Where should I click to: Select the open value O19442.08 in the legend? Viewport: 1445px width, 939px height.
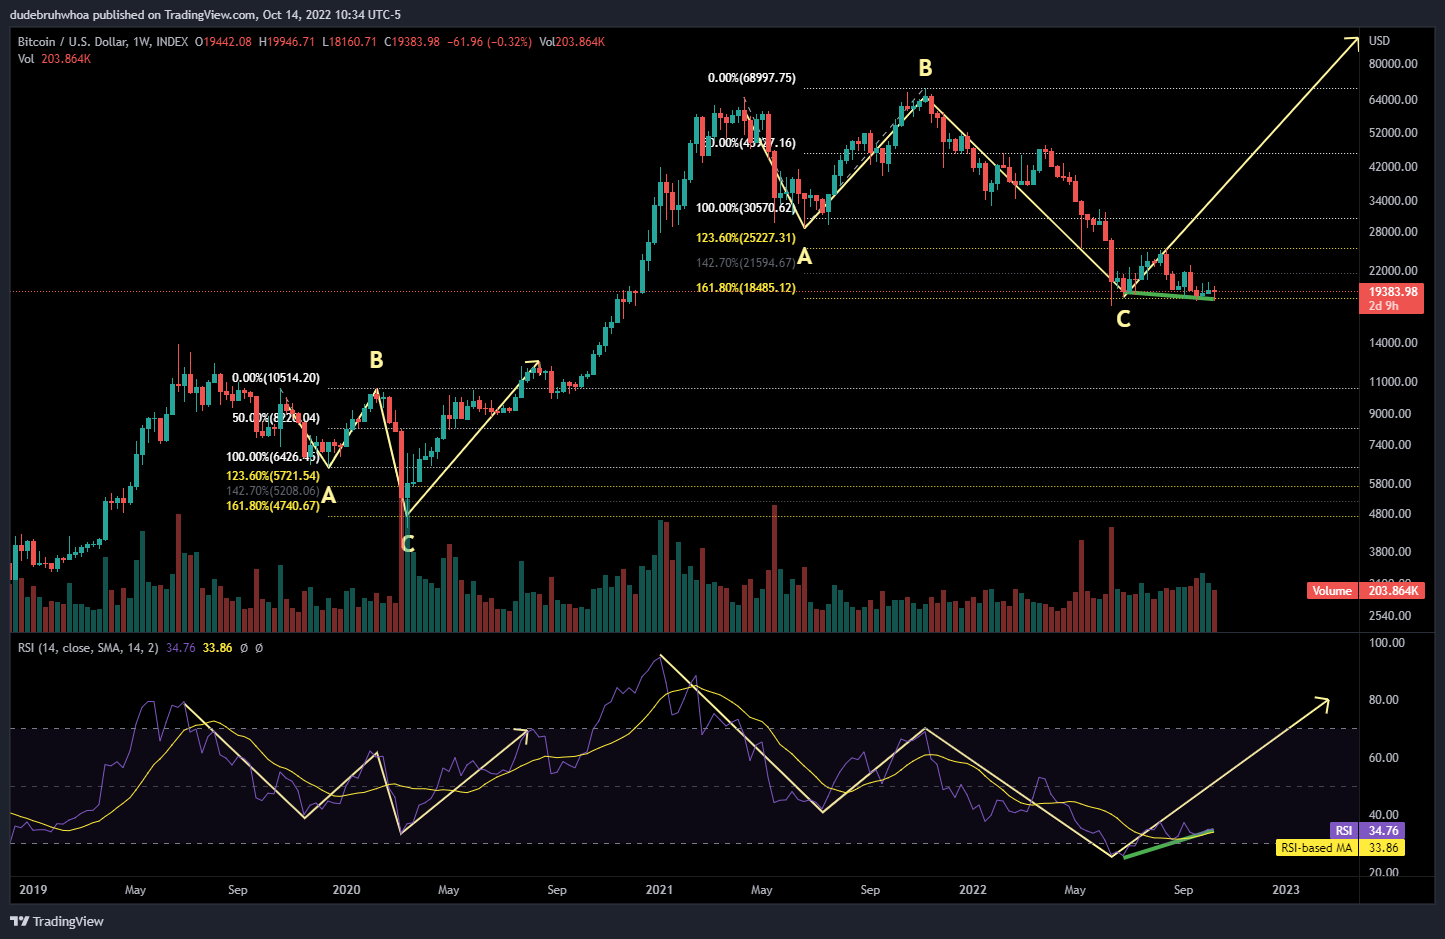point(224,42)
